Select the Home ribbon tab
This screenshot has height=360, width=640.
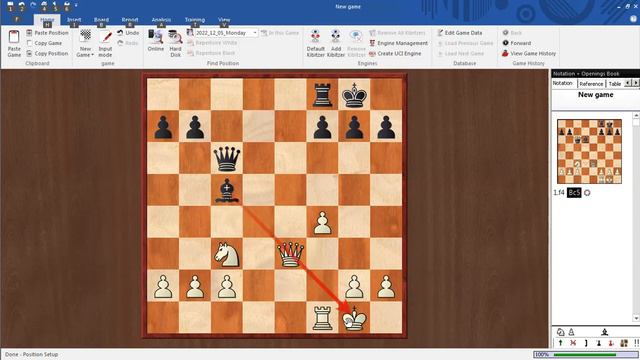(47, 20)
